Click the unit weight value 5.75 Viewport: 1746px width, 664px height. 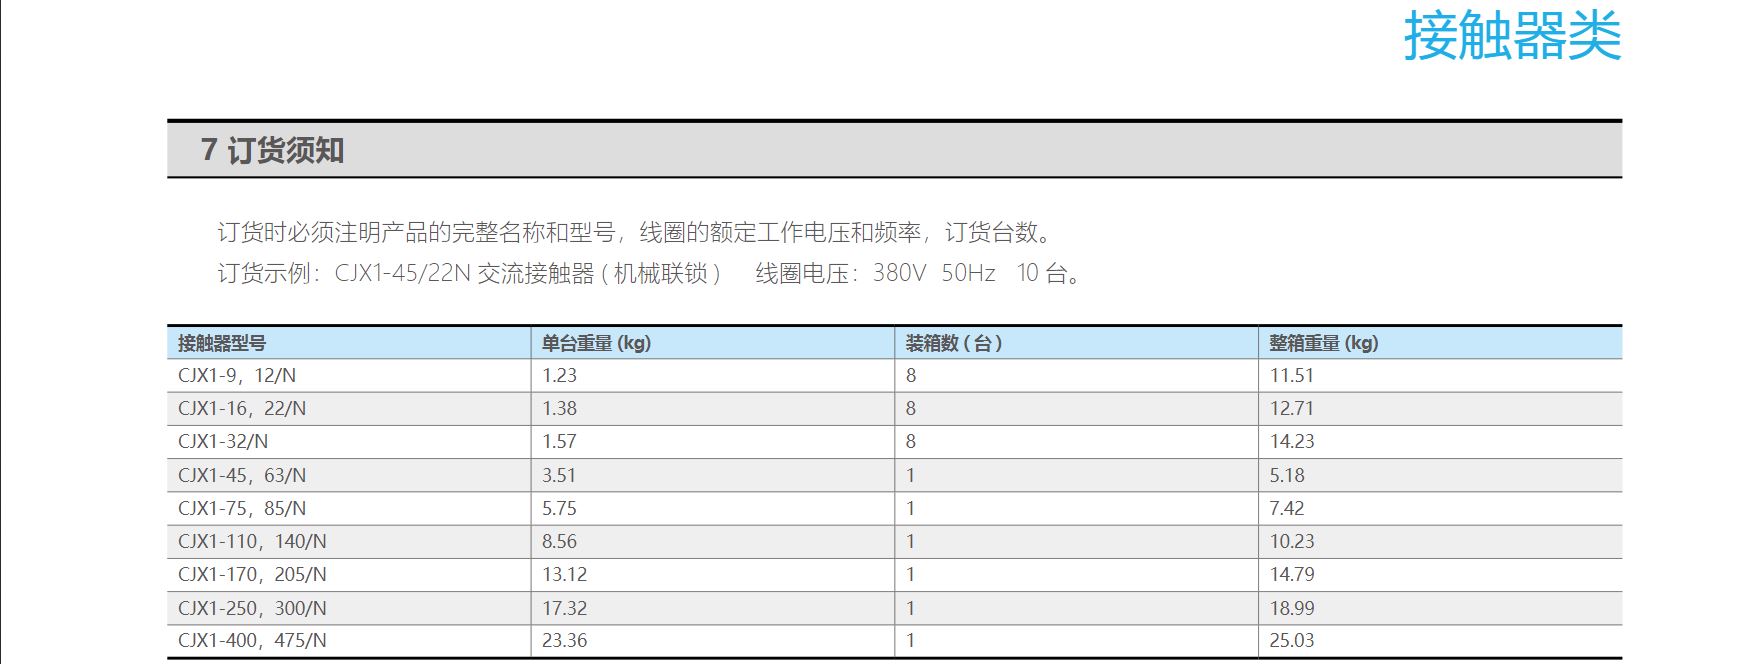pos(560,509)
